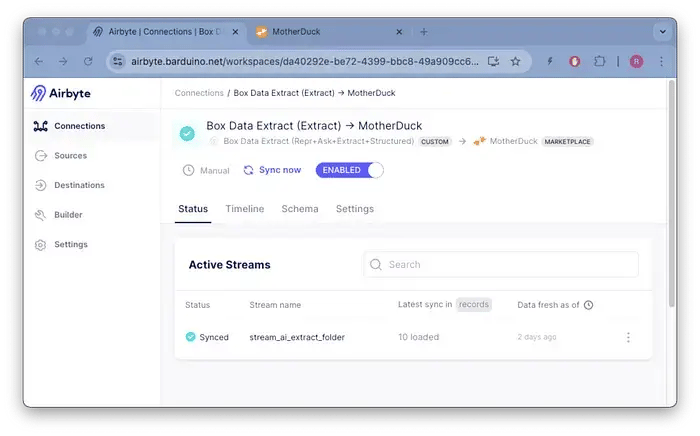Go forward in the browser

(63, 61)
